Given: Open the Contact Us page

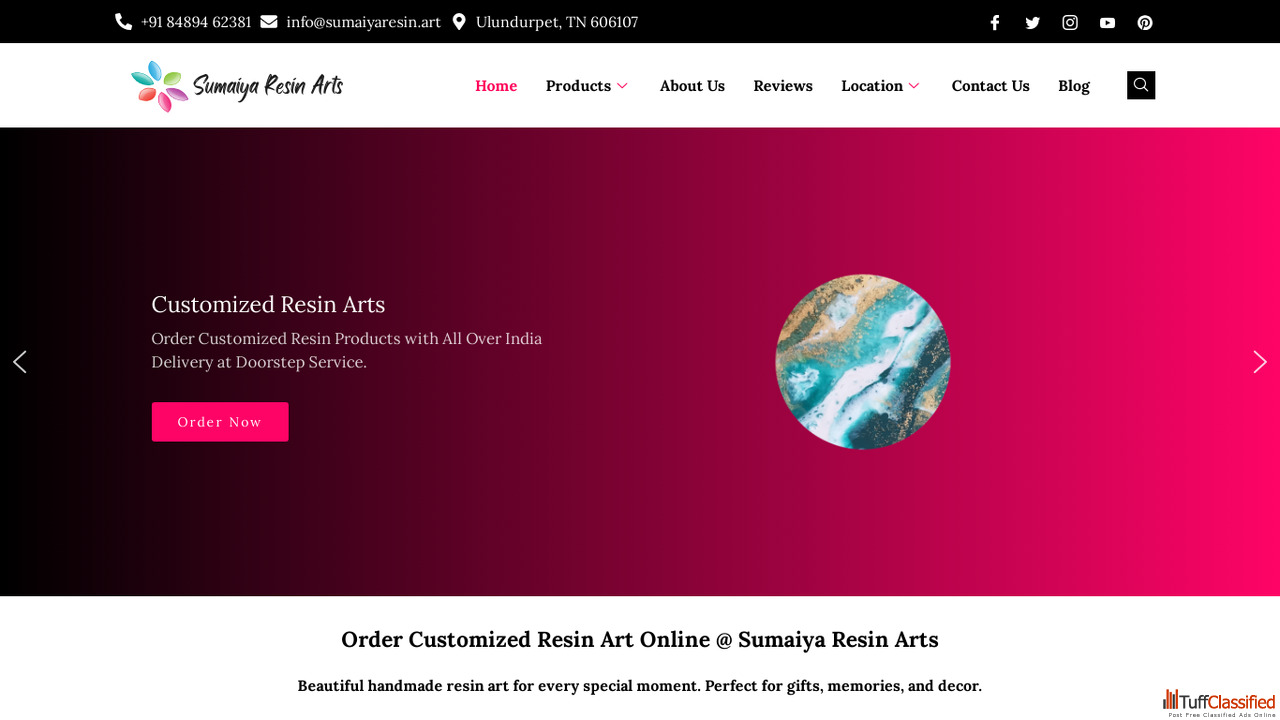Looking at the screenshot, I should [x=990, y=86].
